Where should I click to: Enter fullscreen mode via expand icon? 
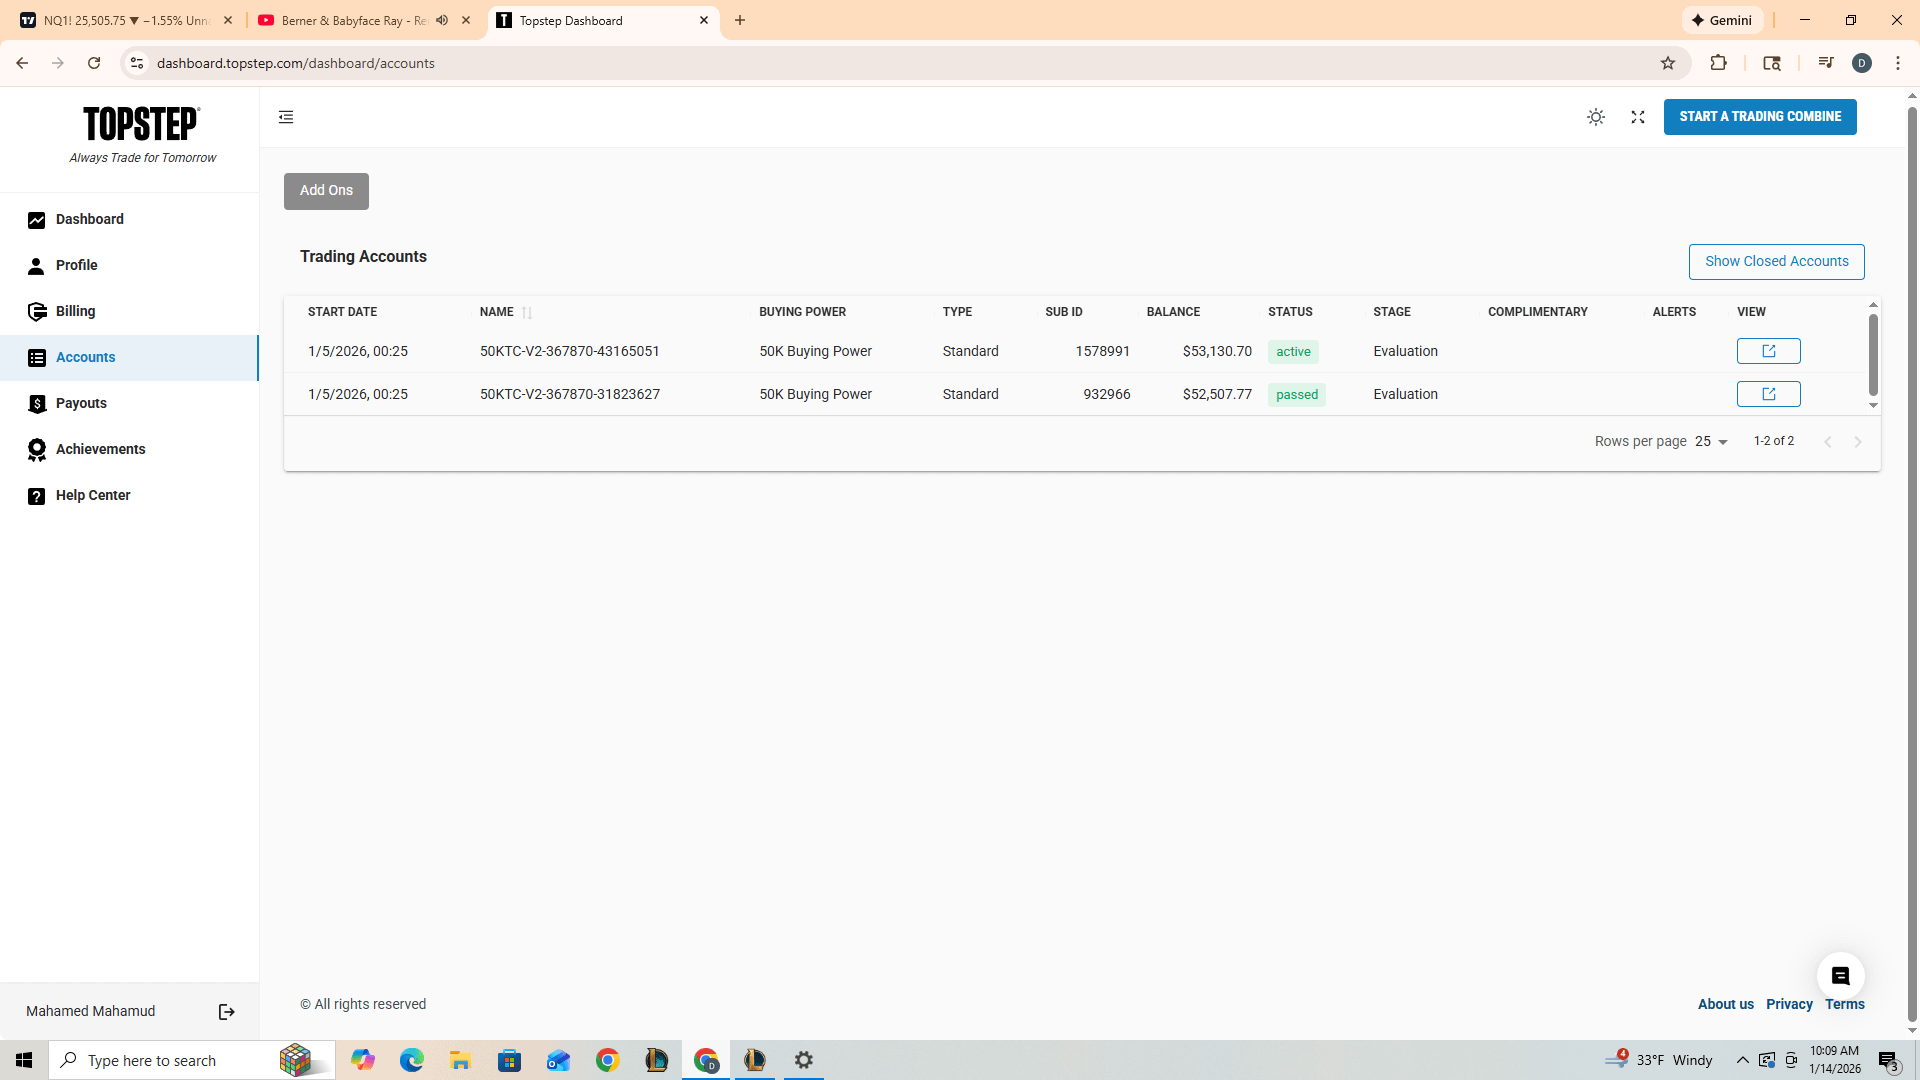coord(1638,117)
